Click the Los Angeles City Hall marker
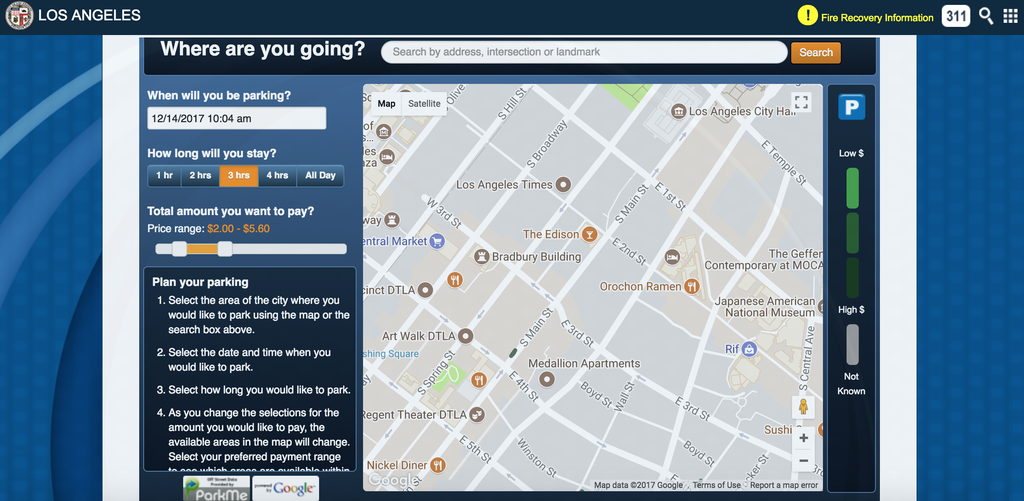Image resolution: width=1024 pixels, height=501 pixels. pyautogui.click(x=679, y=111)
